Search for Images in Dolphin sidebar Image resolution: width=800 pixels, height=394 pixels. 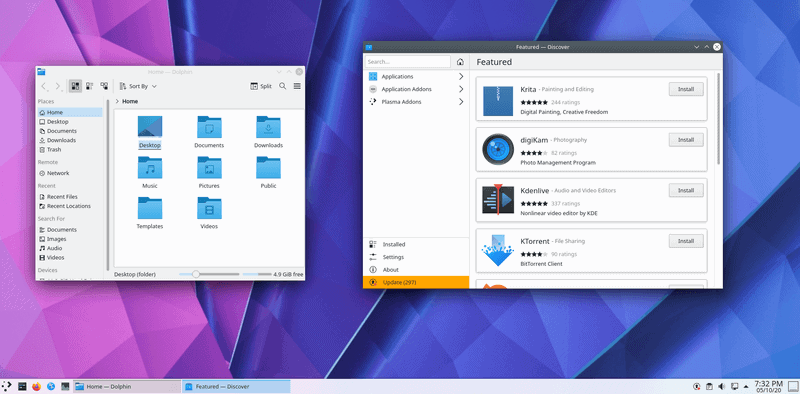tap(69, 239)
